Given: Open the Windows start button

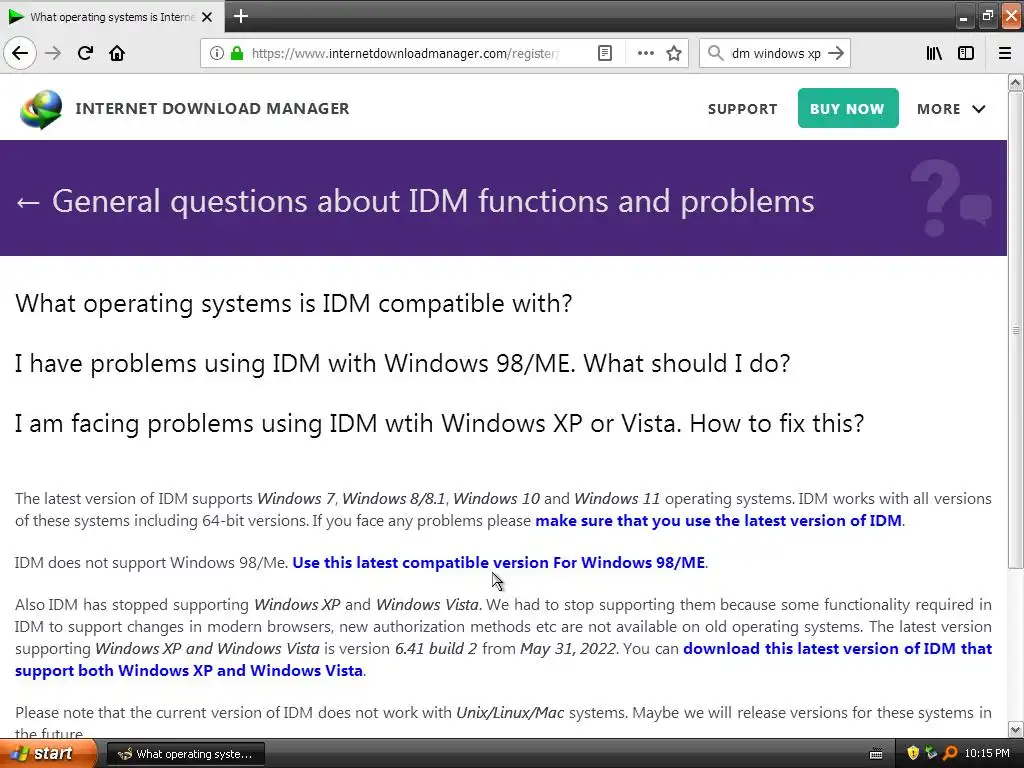Looking at the screenshot, I should pyautogui.click(x=48, y=753).
